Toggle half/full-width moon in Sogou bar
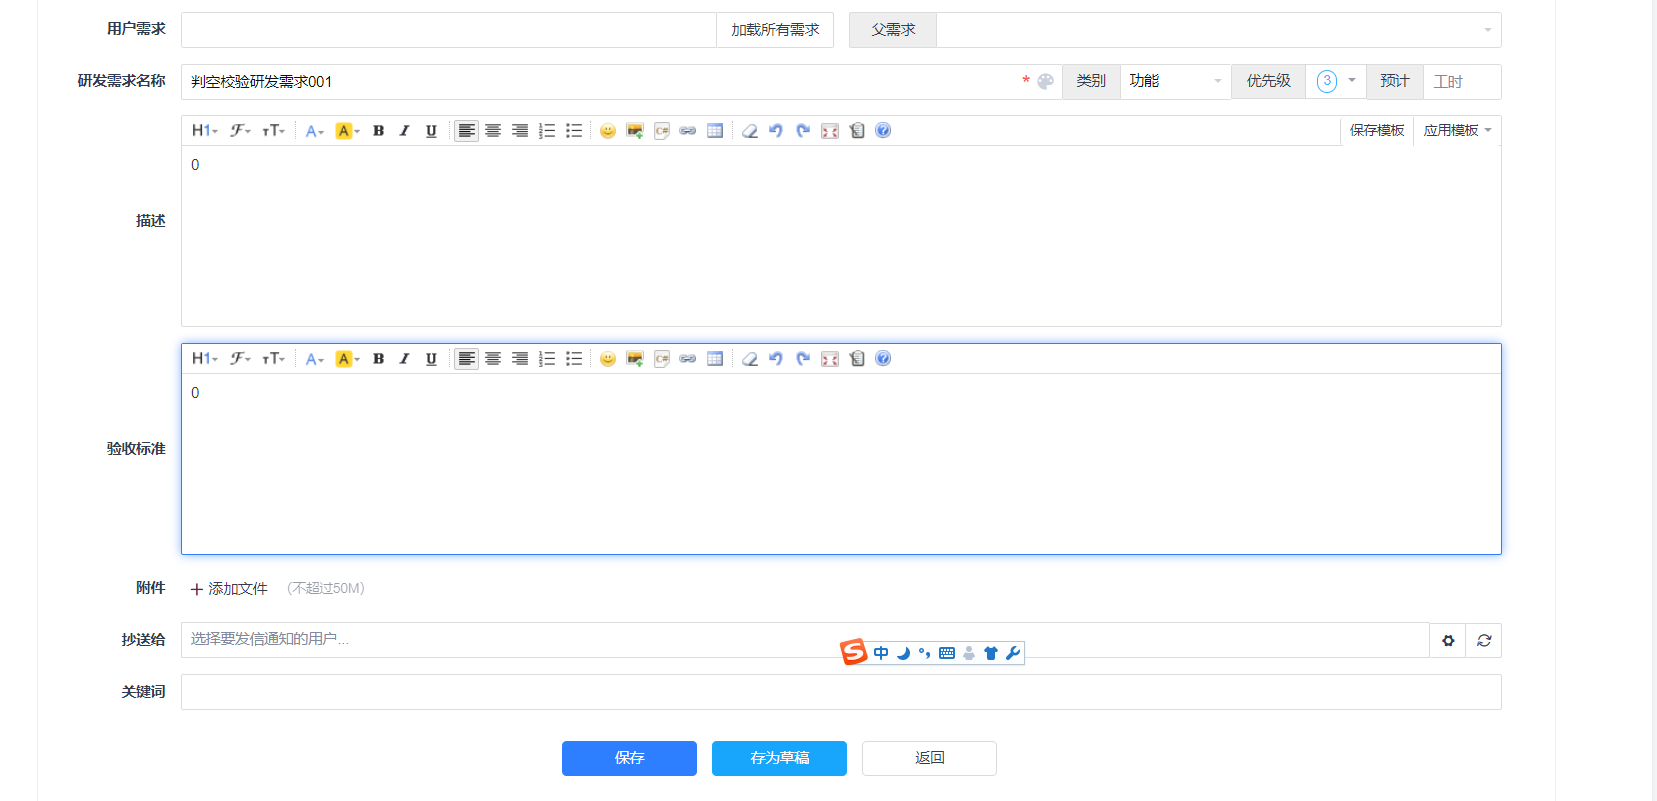This screenshot has width=1657, height=801. coord(903,653)
